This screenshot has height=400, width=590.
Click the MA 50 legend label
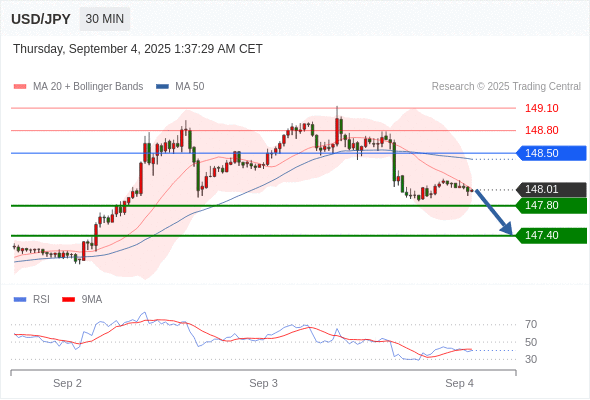[x=190, y=87]
